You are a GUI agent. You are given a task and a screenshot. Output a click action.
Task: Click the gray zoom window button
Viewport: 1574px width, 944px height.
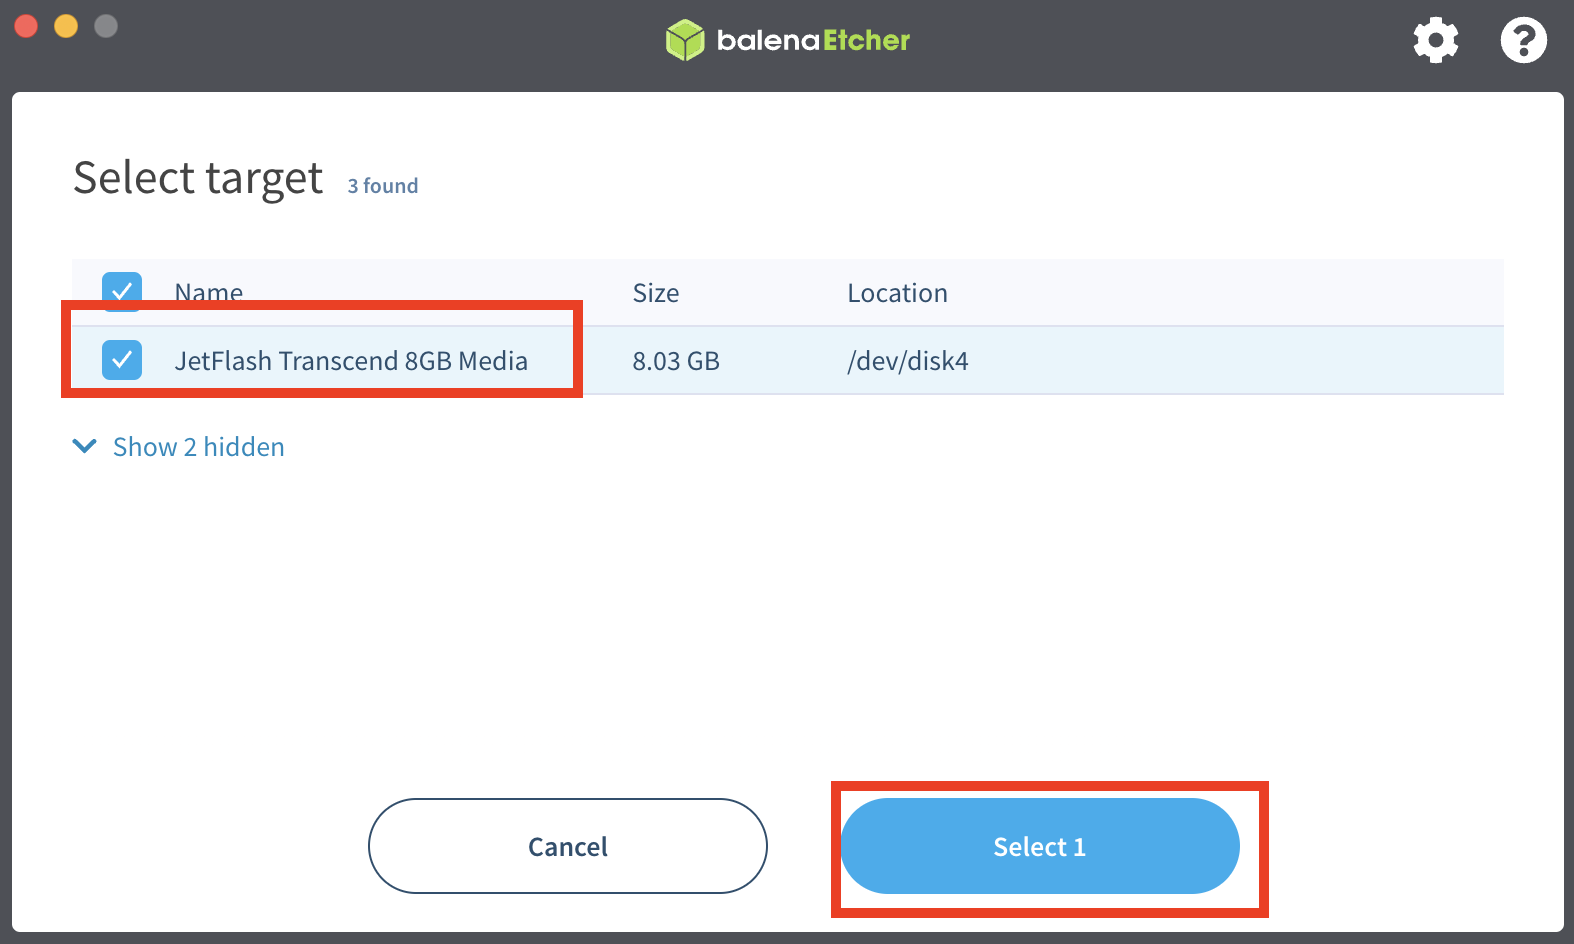click(106, 26)
